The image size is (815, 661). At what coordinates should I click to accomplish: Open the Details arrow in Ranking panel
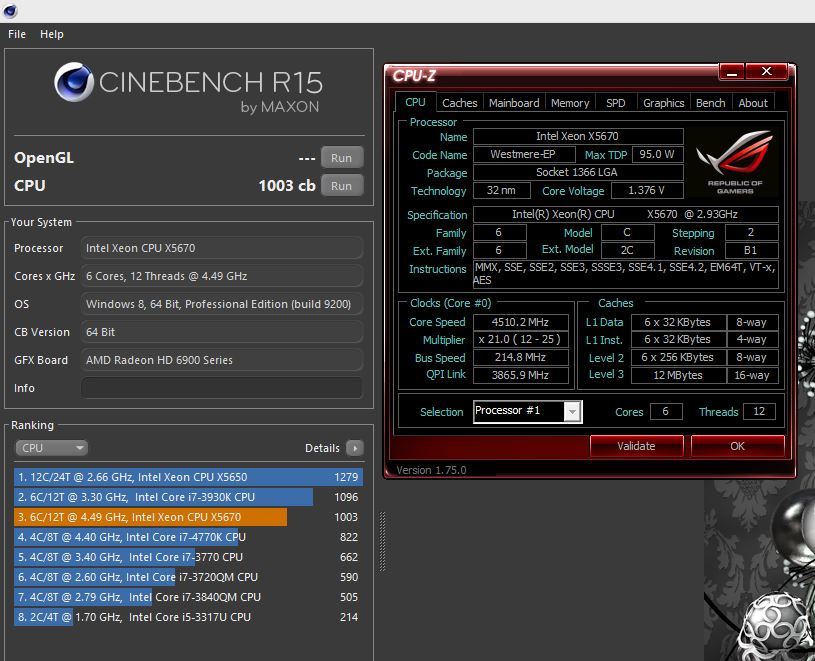pyautogui.click(x=355, y=448)
